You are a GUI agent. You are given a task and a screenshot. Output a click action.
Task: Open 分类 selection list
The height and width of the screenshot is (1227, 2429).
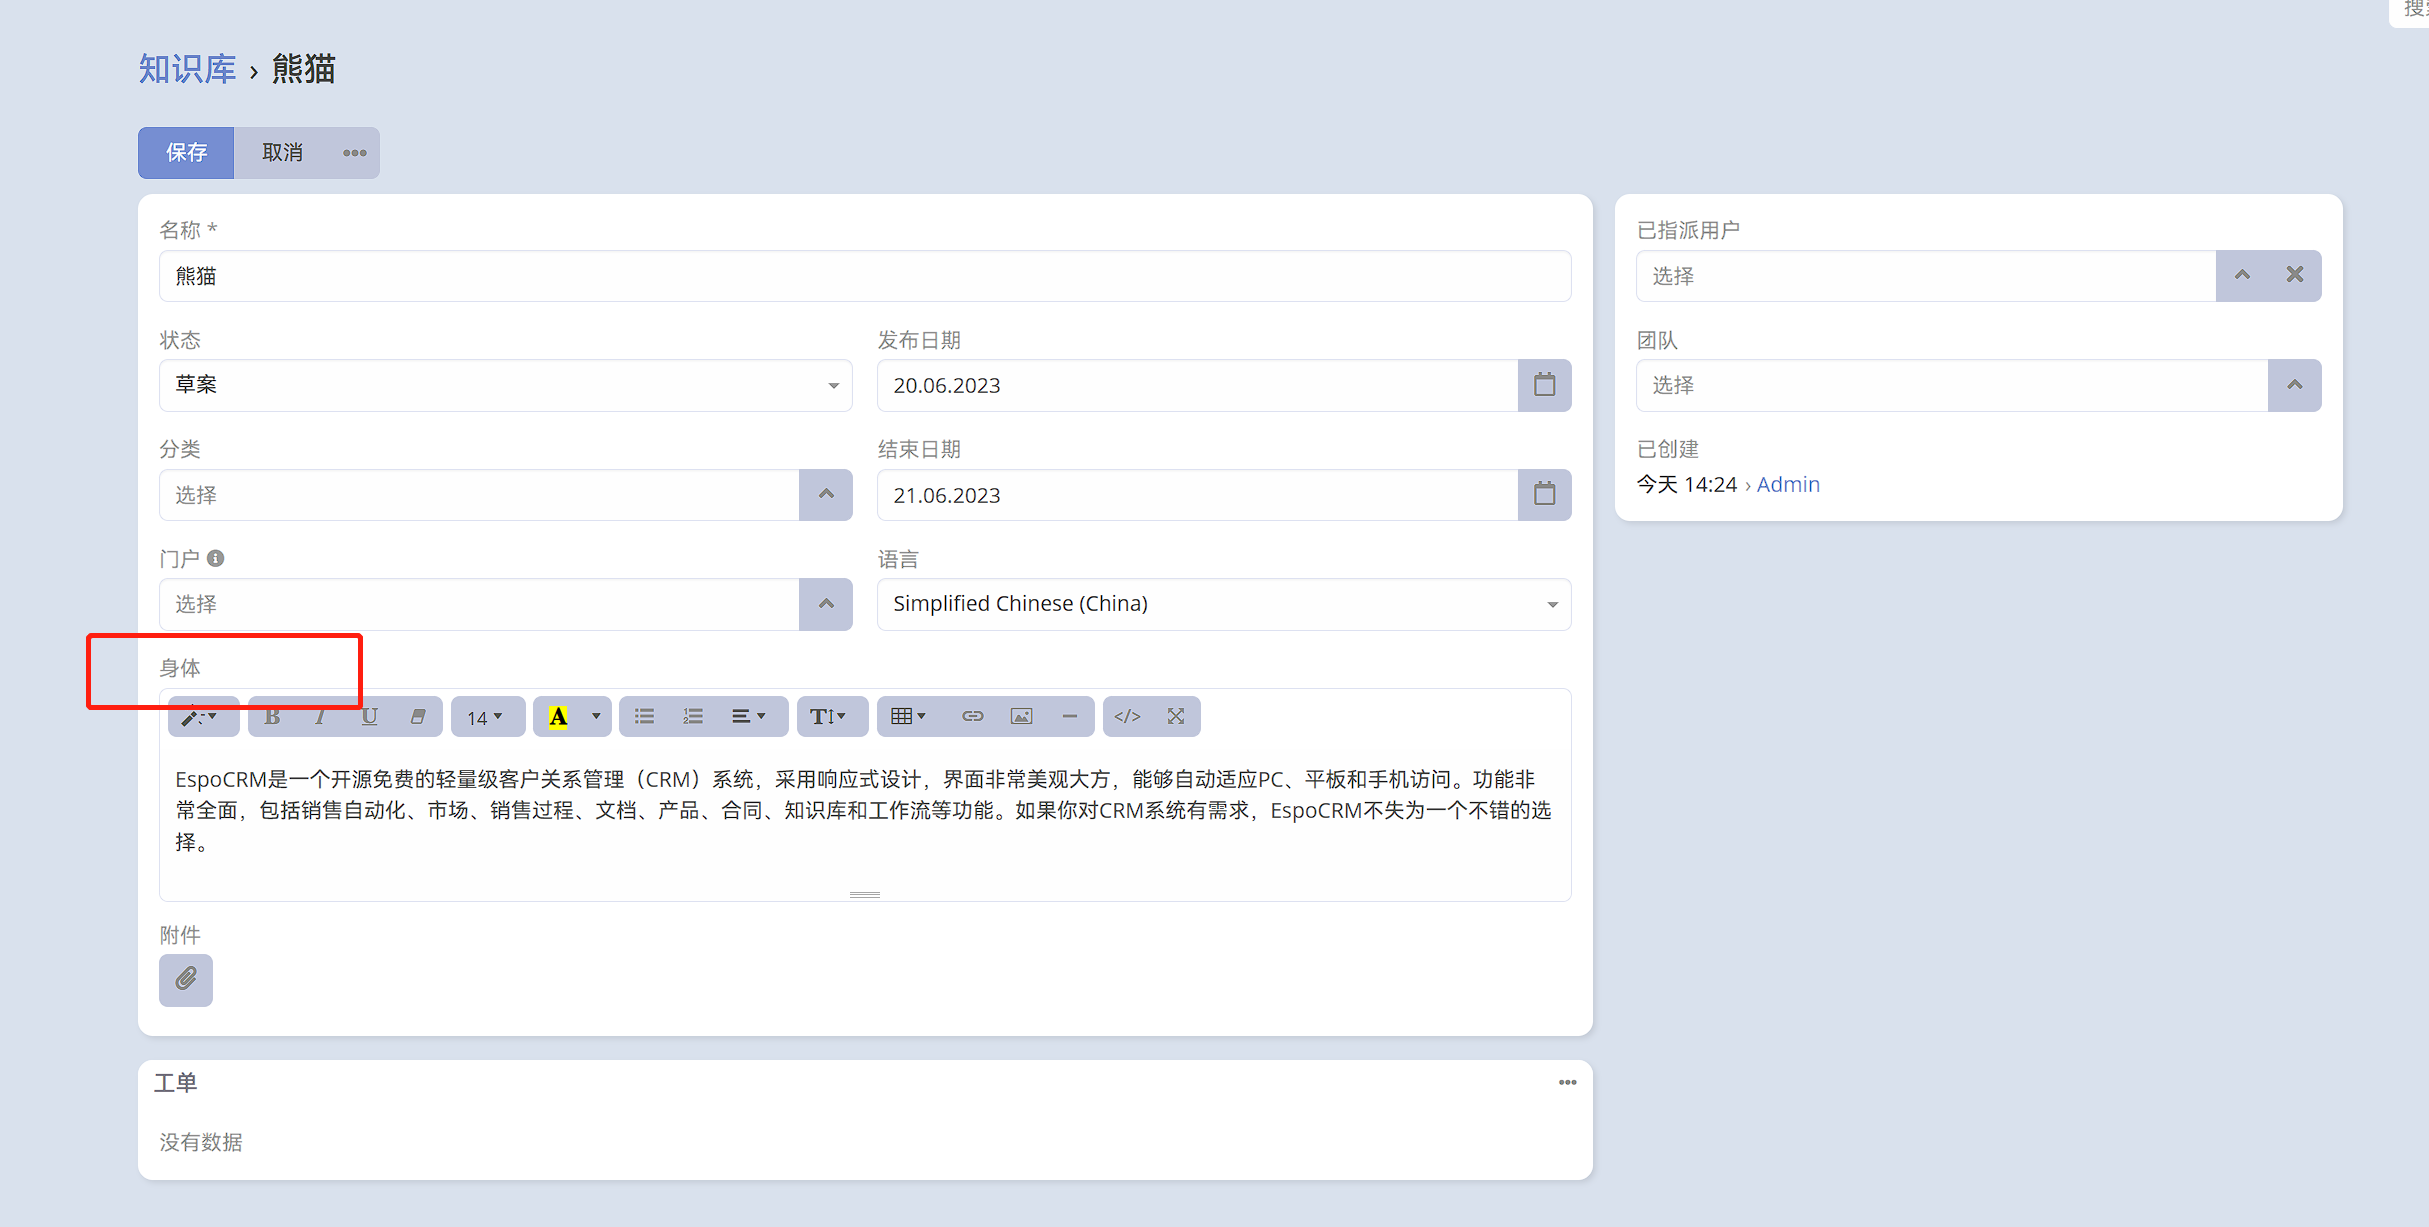[x=826, y=494]
